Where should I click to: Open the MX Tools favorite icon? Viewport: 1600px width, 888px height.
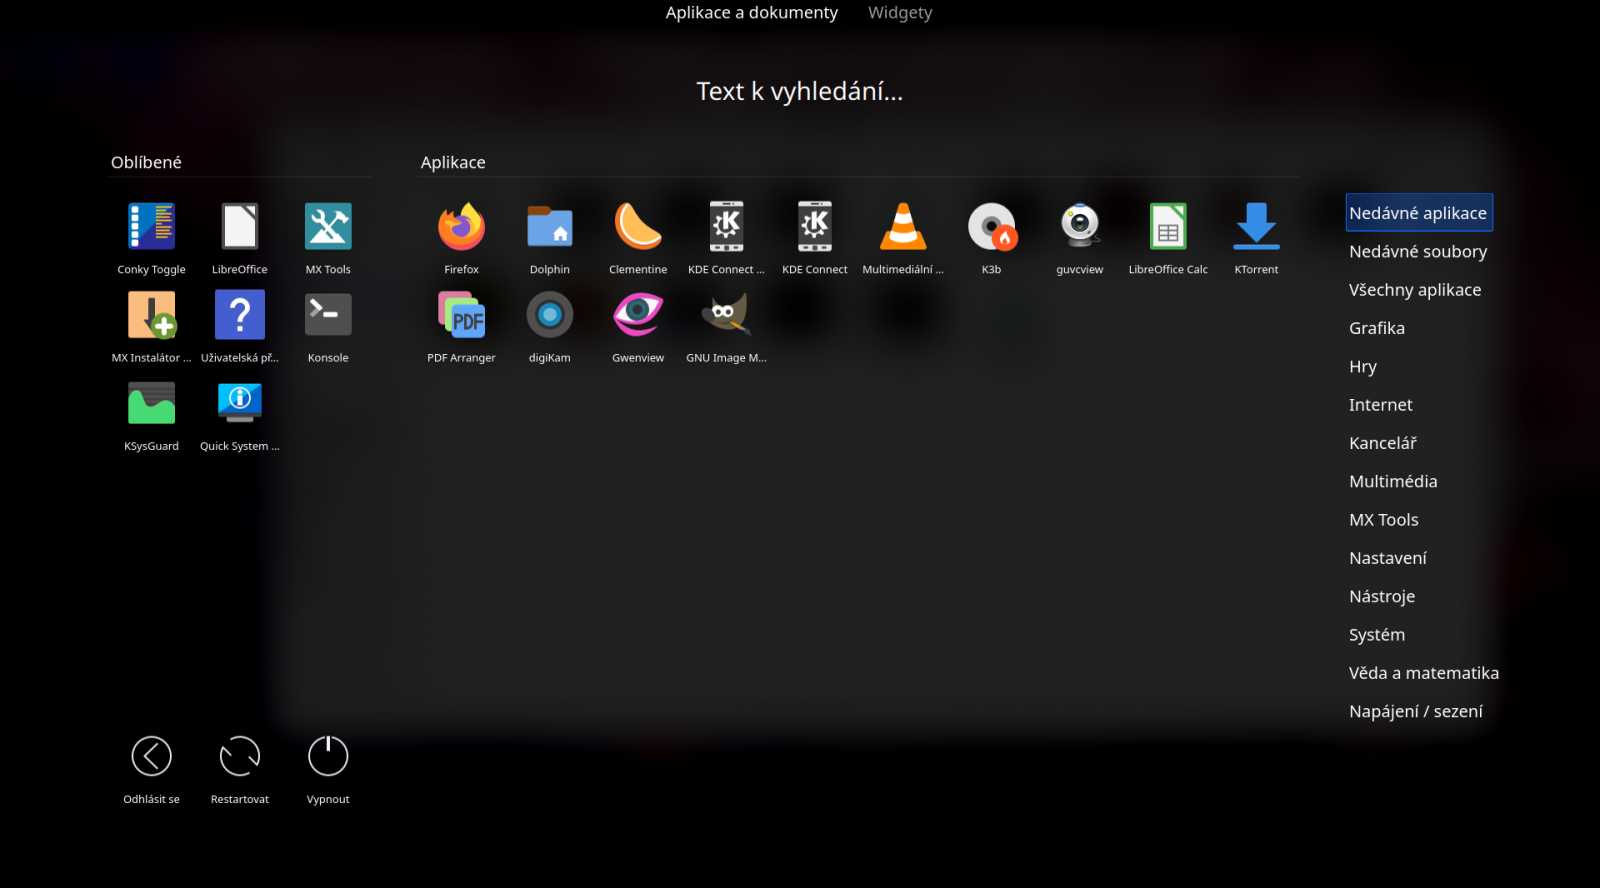tap(328, 238)
